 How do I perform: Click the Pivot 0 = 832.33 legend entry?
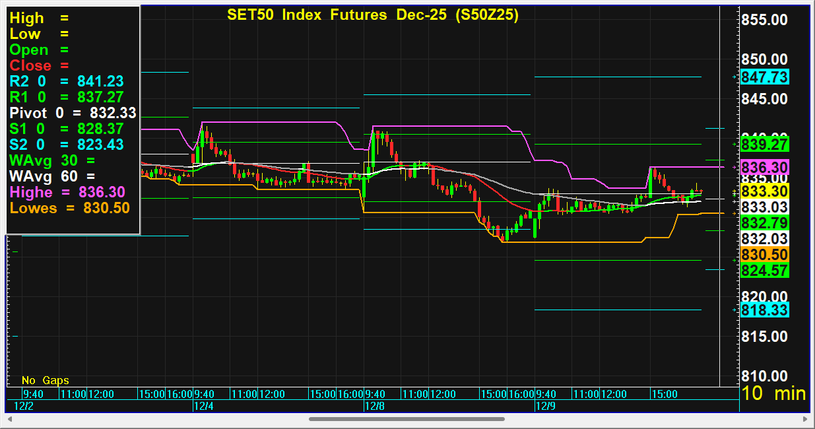click(71, 113)
